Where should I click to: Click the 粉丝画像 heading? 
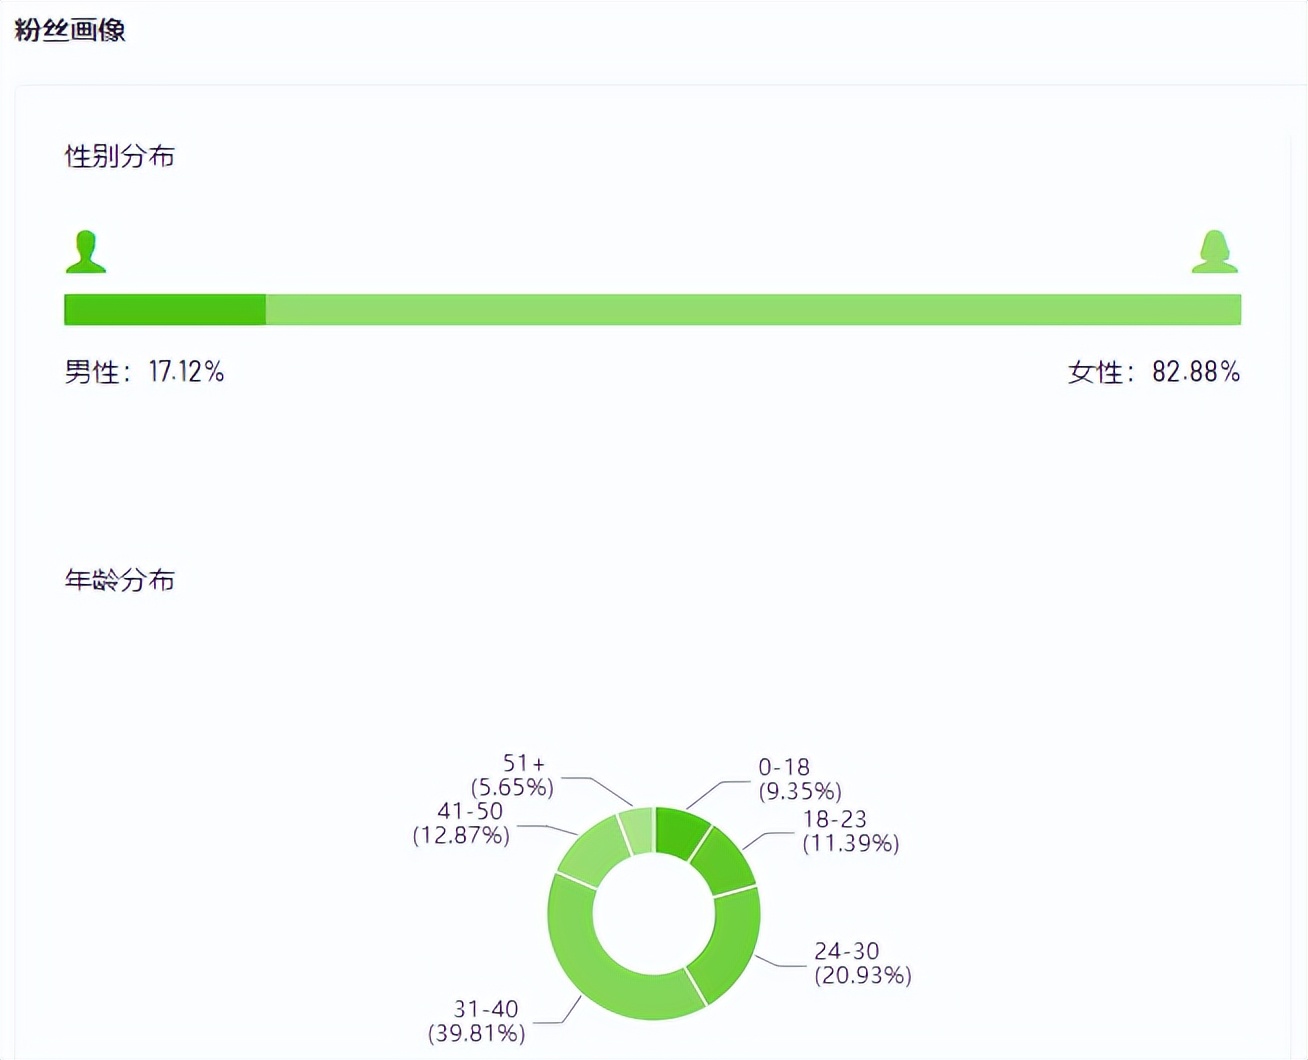[70, 30]
